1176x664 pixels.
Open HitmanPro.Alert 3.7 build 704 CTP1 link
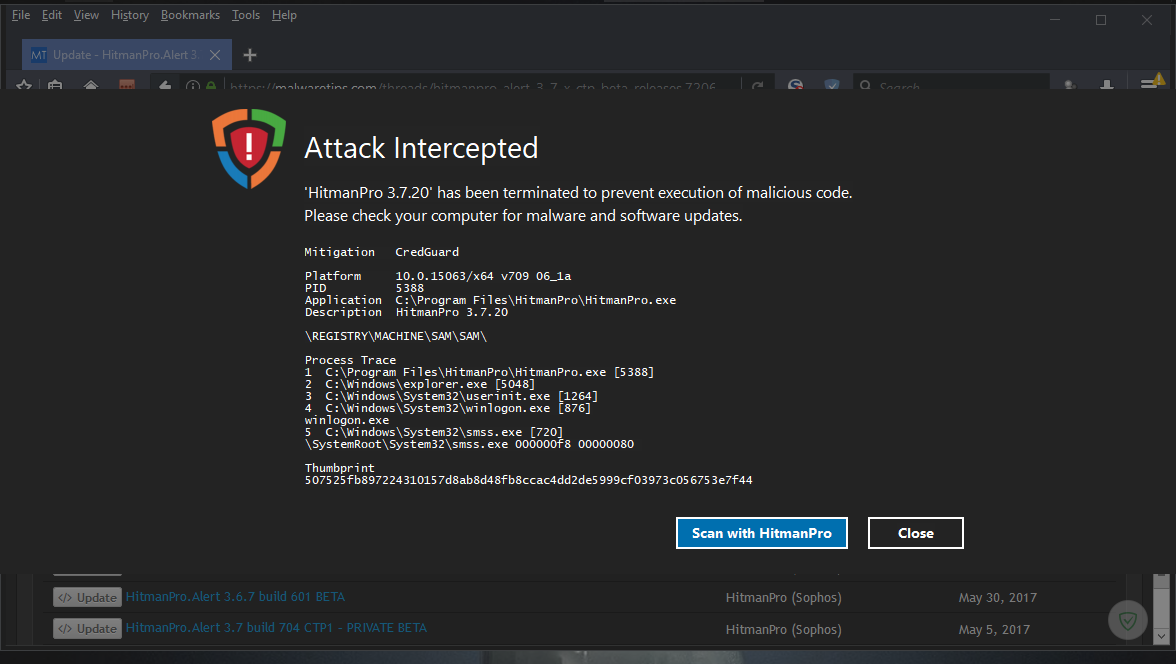[276, 628]
